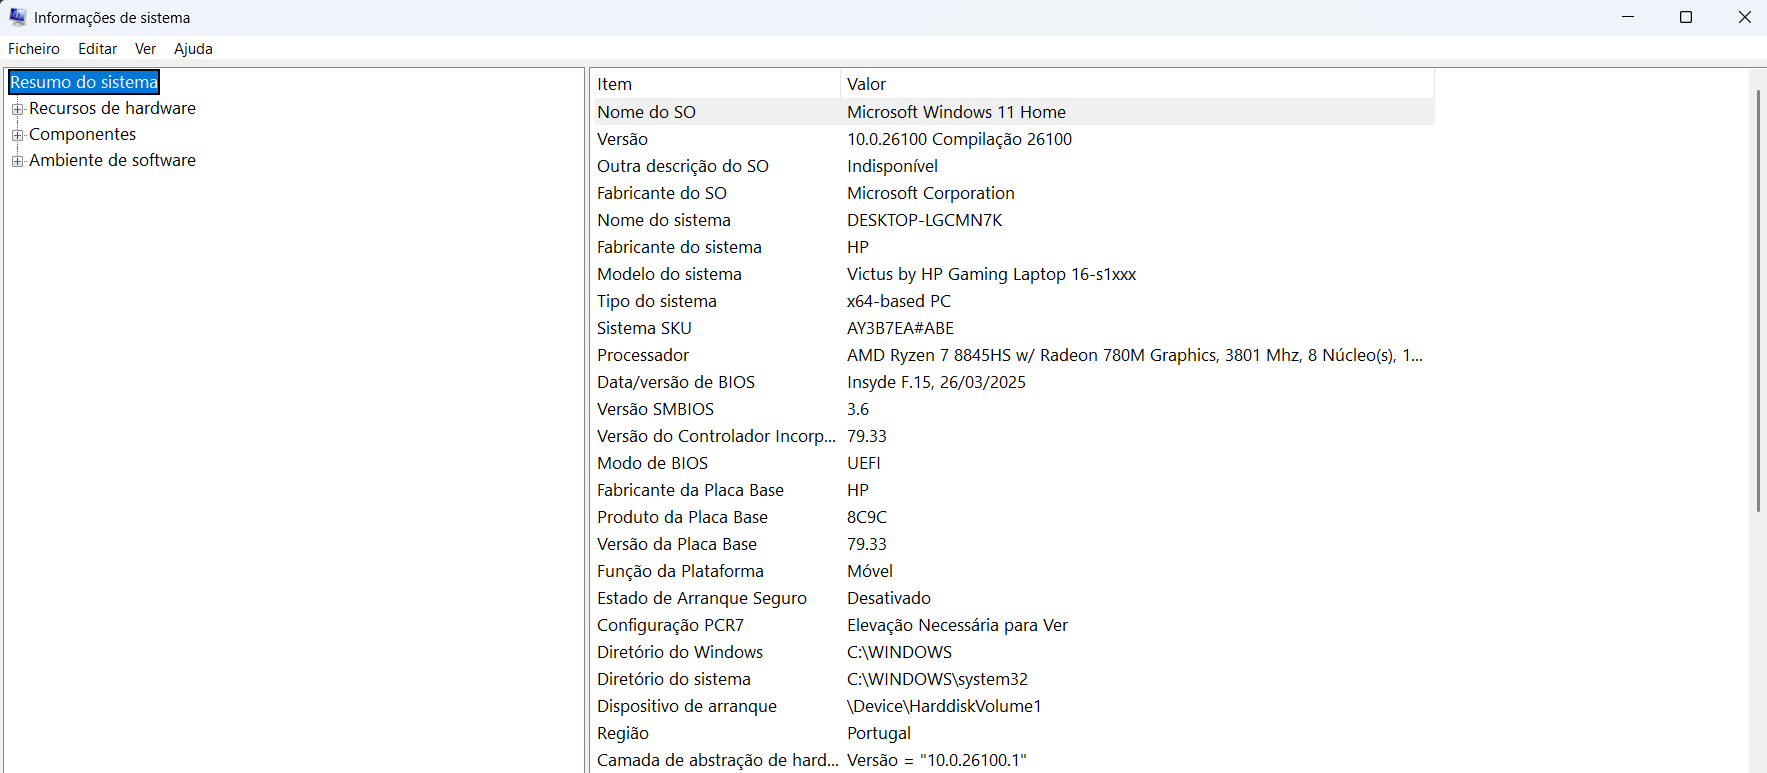Viewport: 1767px width, 773px height.
Task: Click the vertical scrollbar thumb in details pane
Action: [1758, 300]
